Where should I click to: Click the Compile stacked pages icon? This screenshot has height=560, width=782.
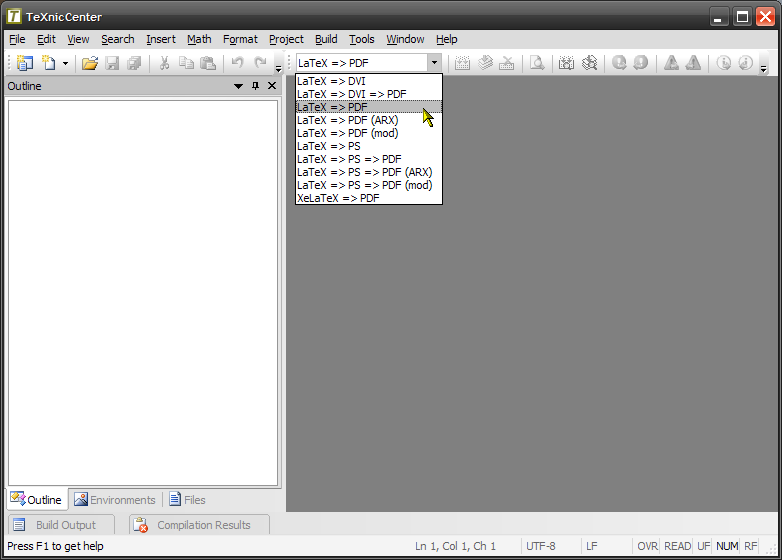click(x=485, y=63)
